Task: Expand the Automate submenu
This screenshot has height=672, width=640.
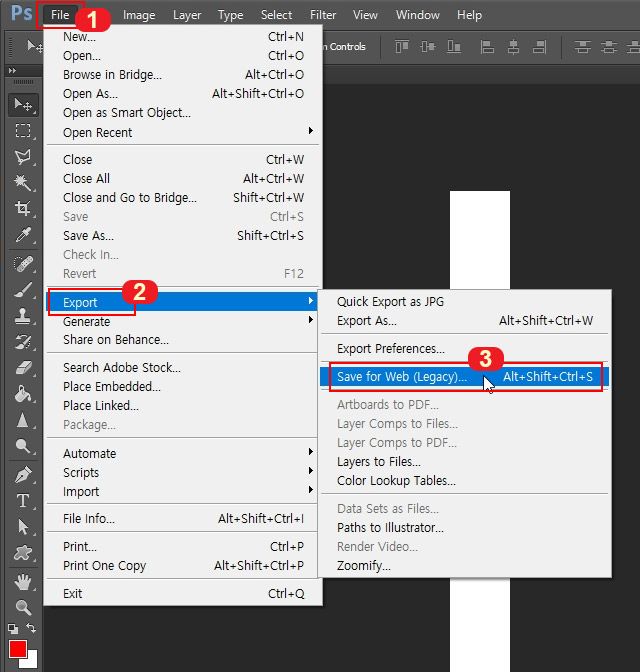Action: (183, 453)
